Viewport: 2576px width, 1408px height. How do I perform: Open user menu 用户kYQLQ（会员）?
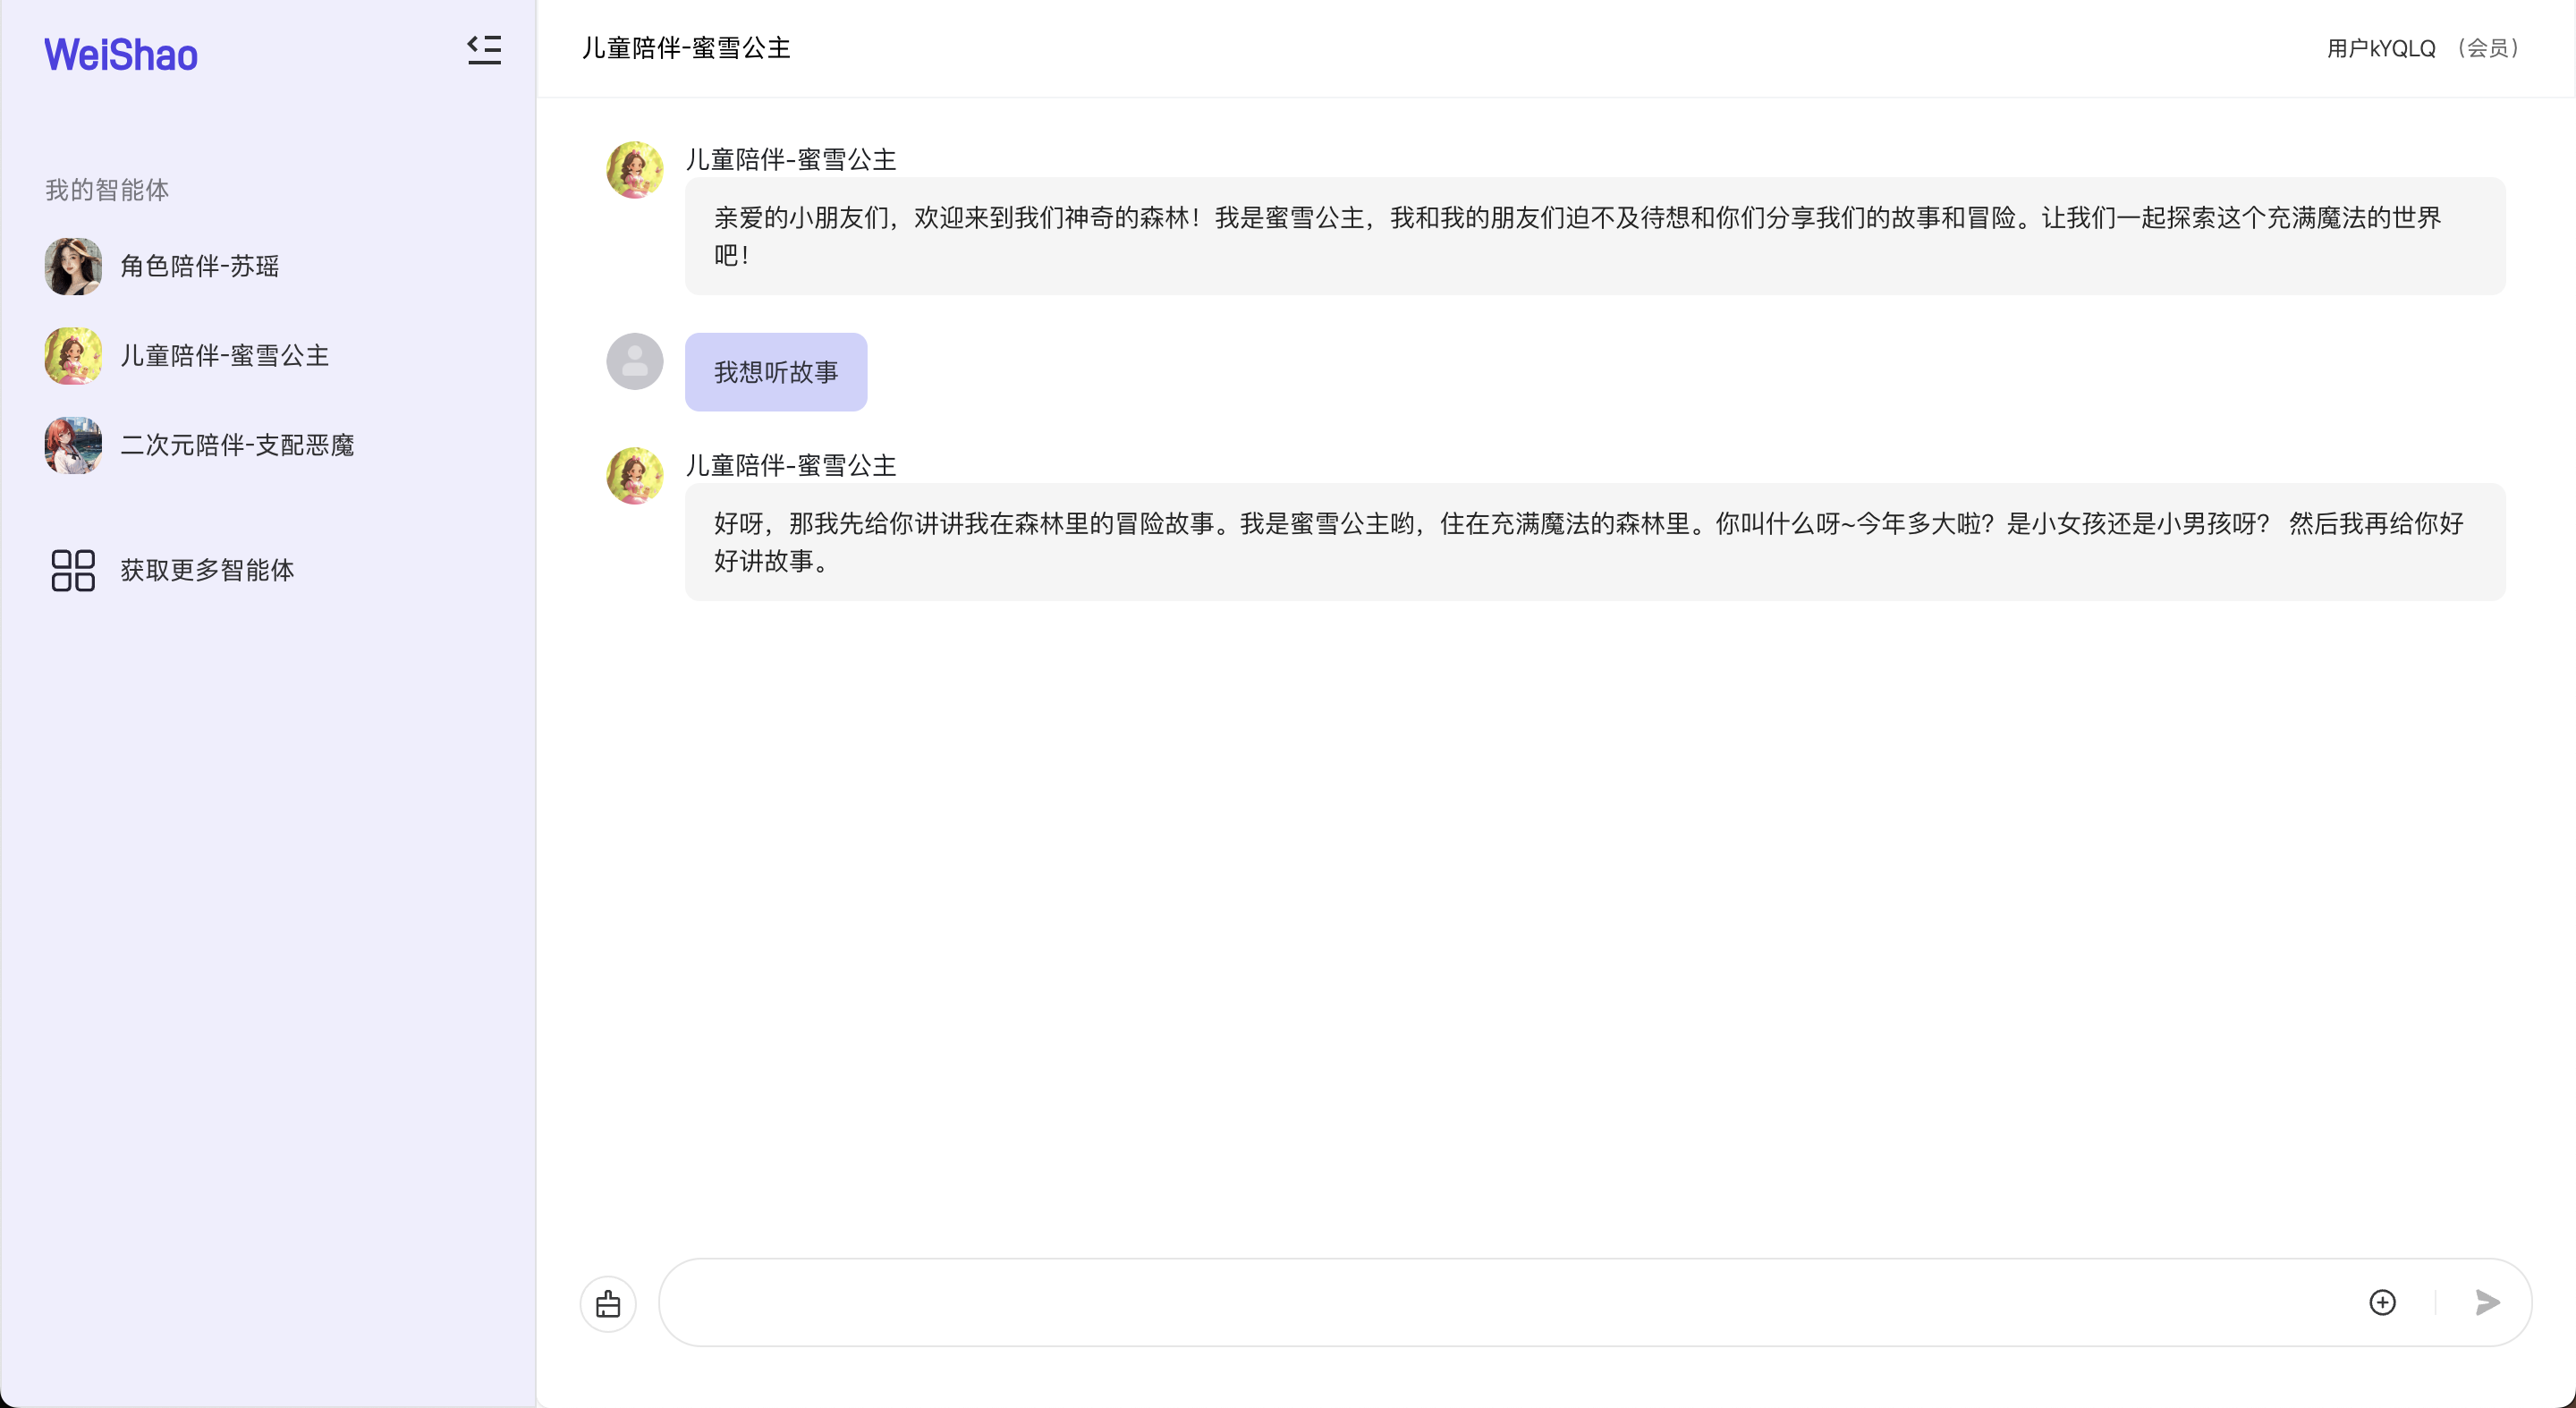coord(2423,48)
